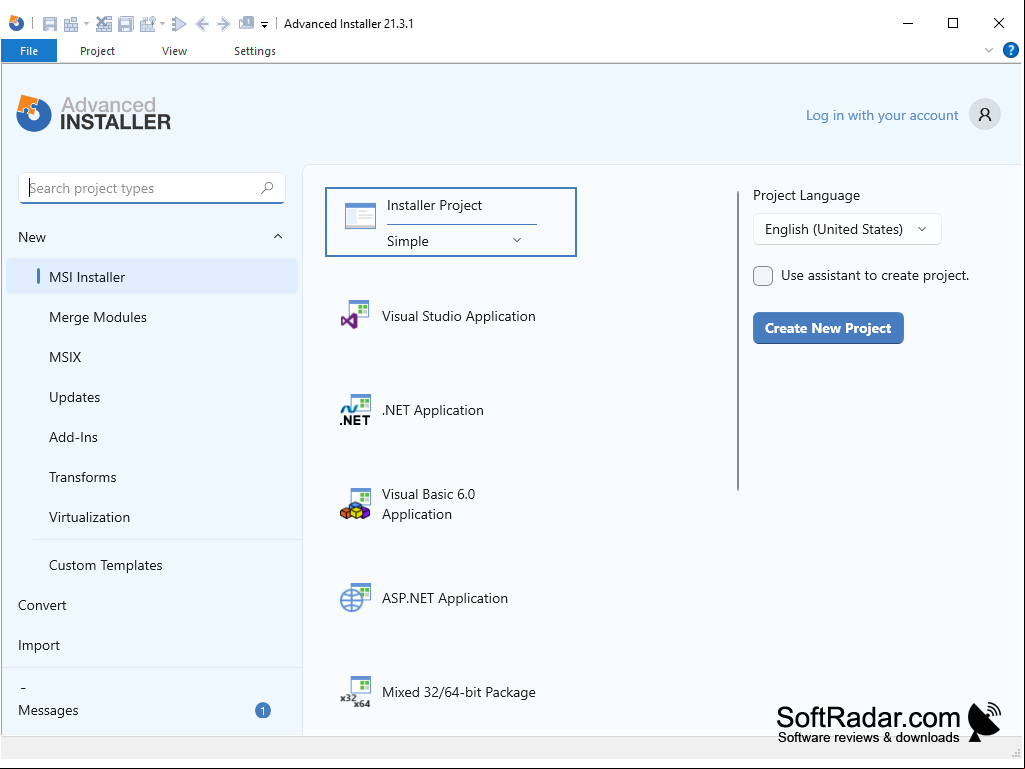
Task: Click the Cancel build icon with X
Action: point(103,24)
